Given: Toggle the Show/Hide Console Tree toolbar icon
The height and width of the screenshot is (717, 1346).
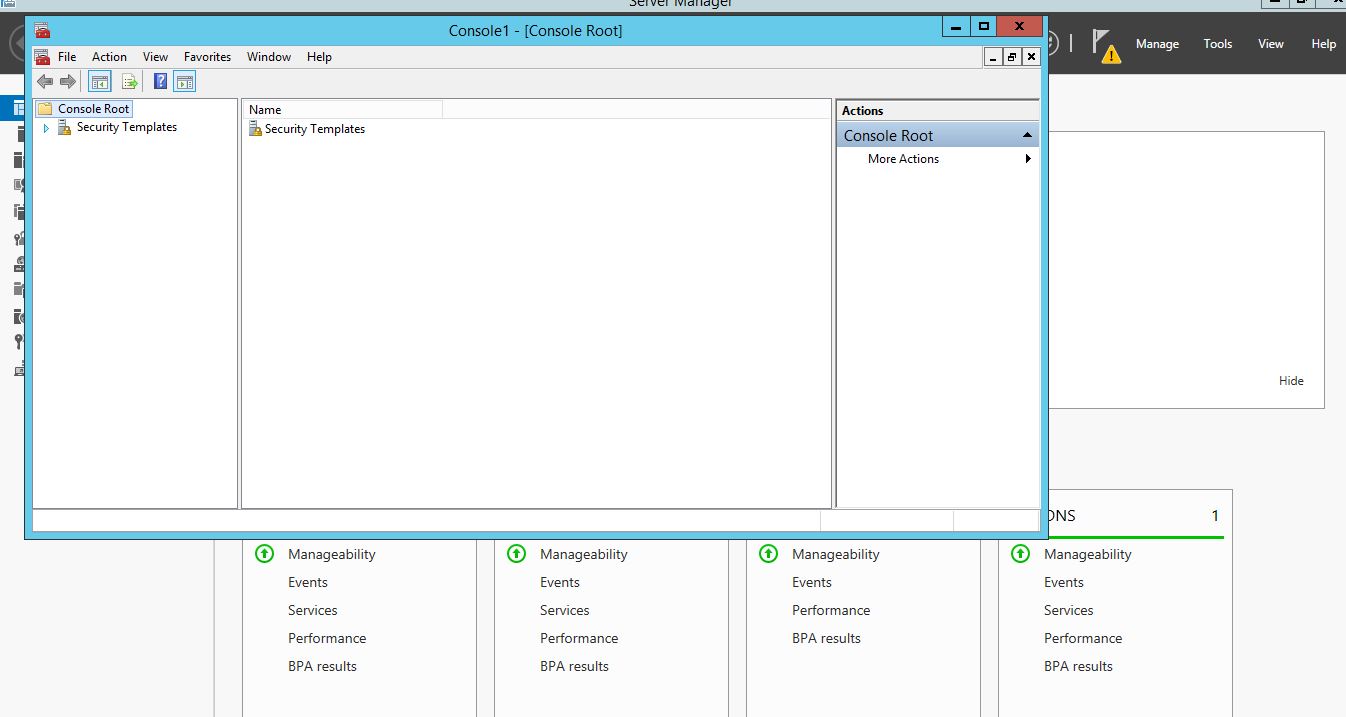Looking at the screenshot, I should click(x=100, y=82).
